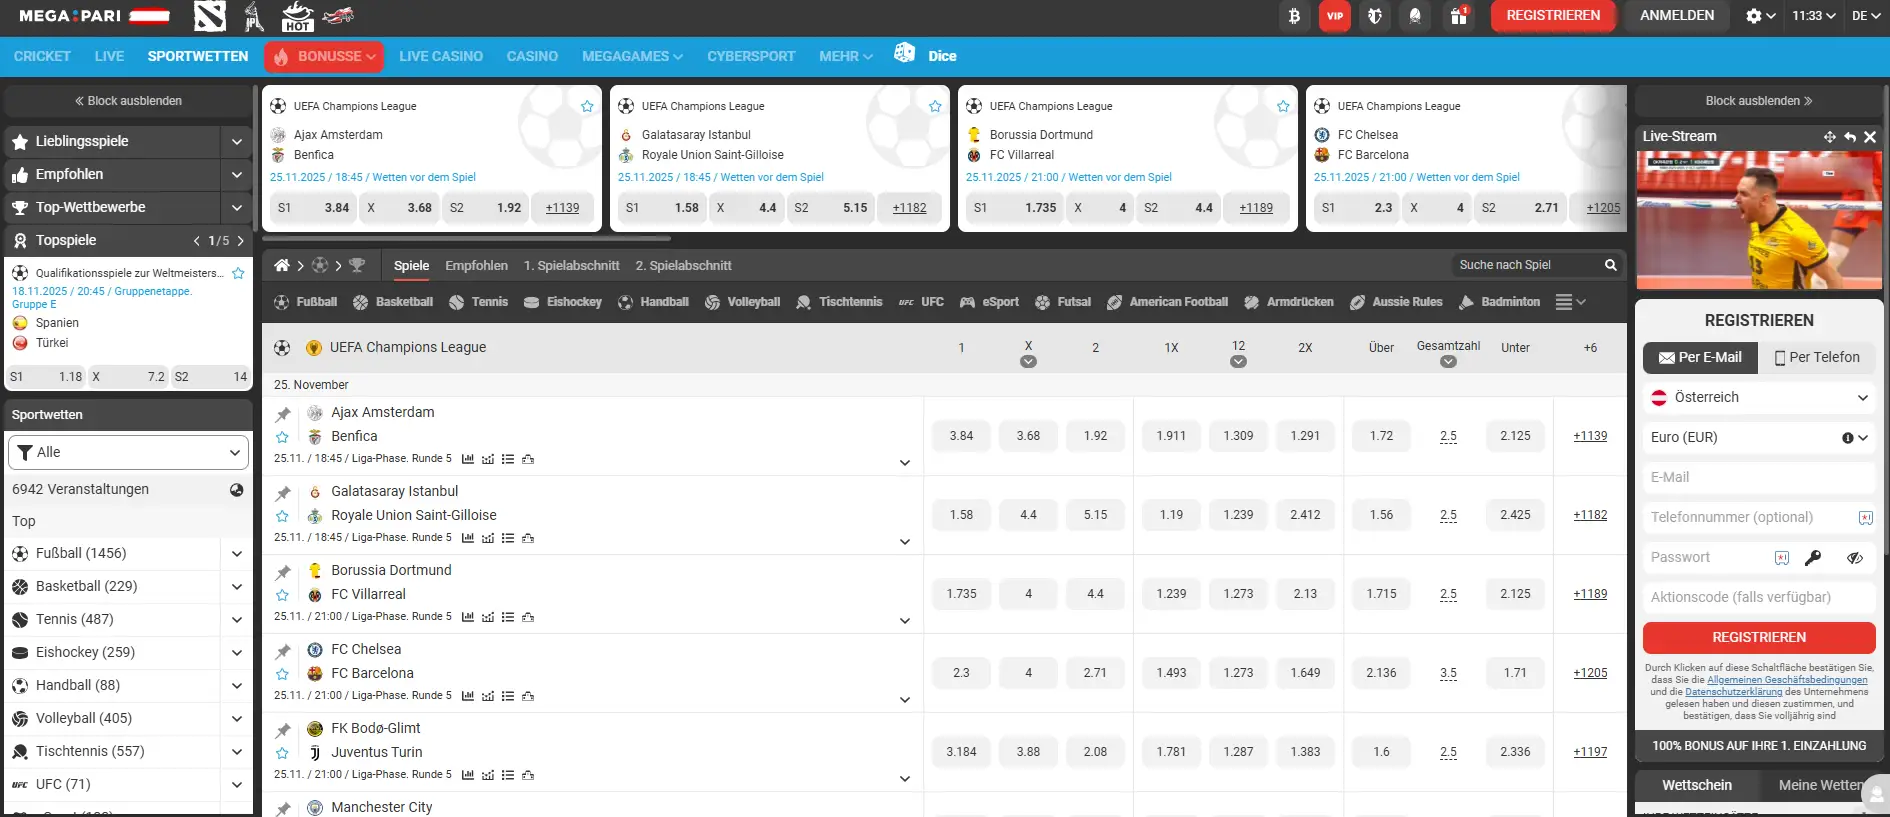The height and width of the screenshot is (817, 1890).
Task: Click the Bitcoin payment icon in header
Action: [1294, 16]
